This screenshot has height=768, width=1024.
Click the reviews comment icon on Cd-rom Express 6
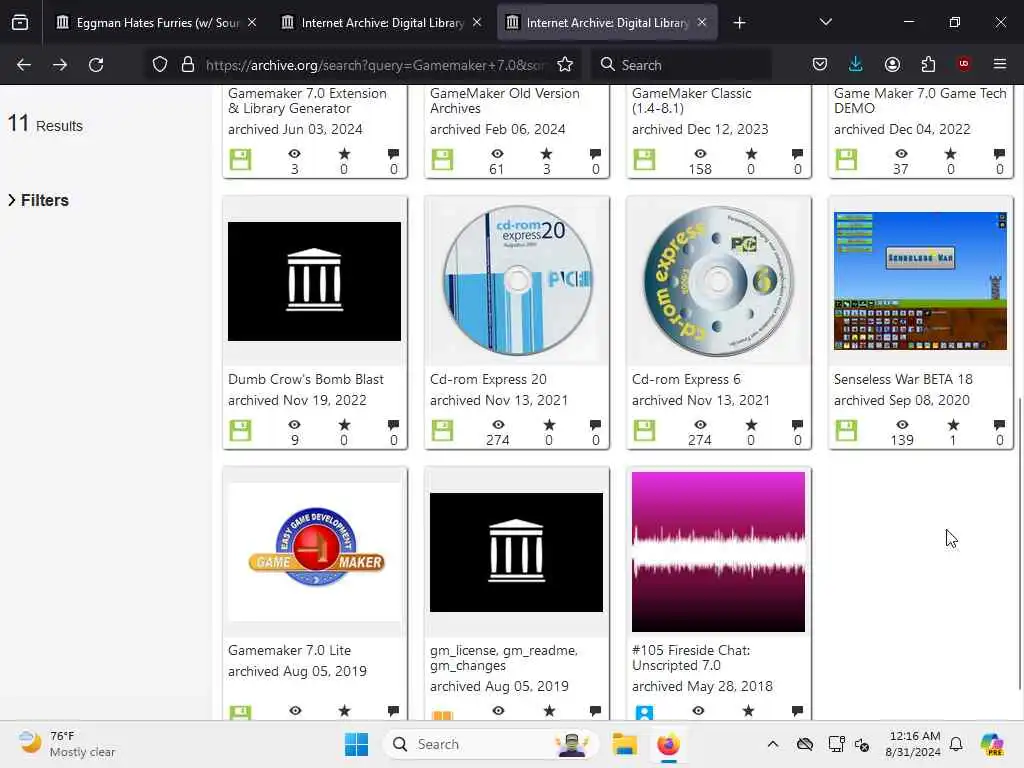pos(797,425)
